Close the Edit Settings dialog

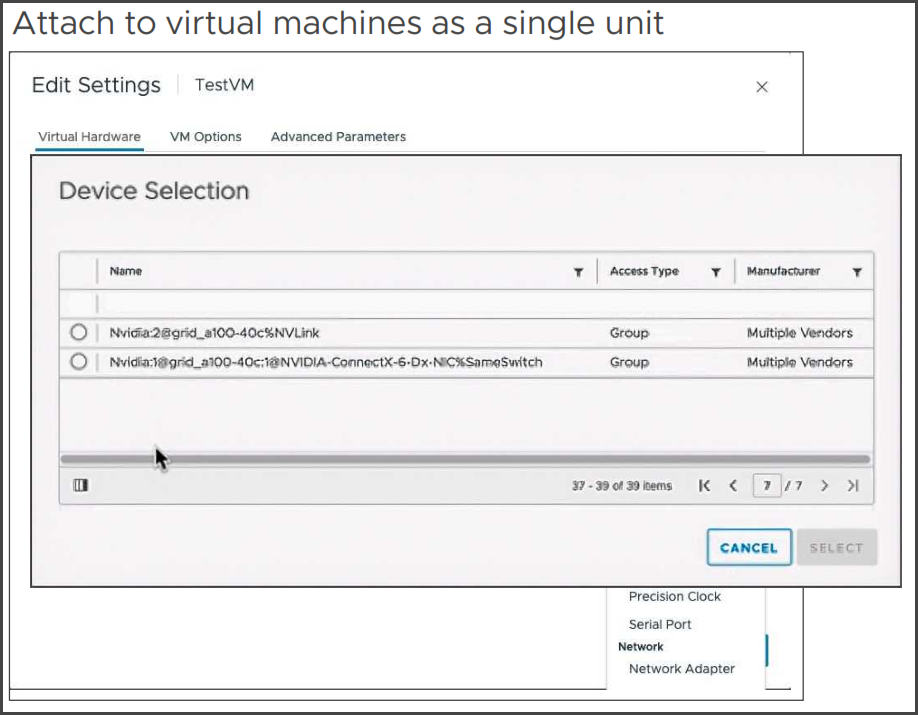[x=762, y=87]
